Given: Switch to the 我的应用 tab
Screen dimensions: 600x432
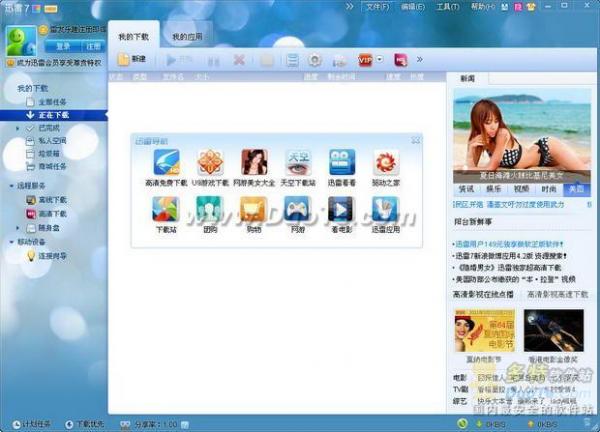Looking at the screenshot, I should pyautogui.click(x=187, y=37).
